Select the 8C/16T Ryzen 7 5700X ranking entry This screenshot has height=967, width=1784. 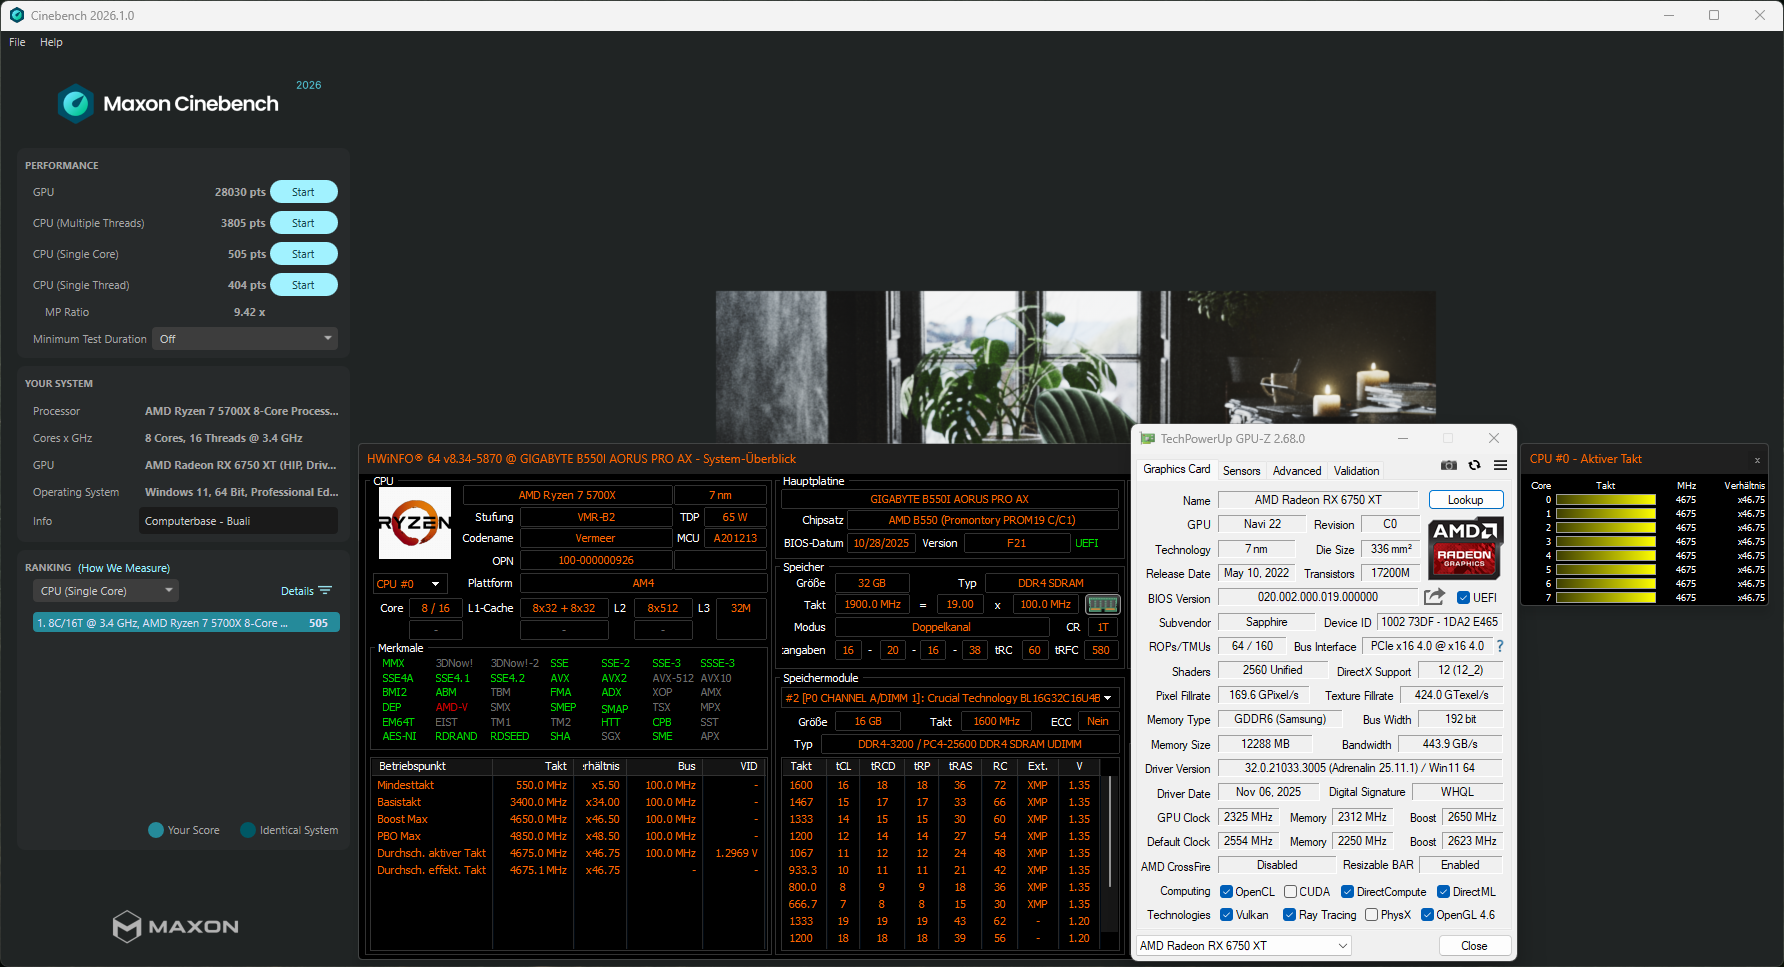(186, 623)
